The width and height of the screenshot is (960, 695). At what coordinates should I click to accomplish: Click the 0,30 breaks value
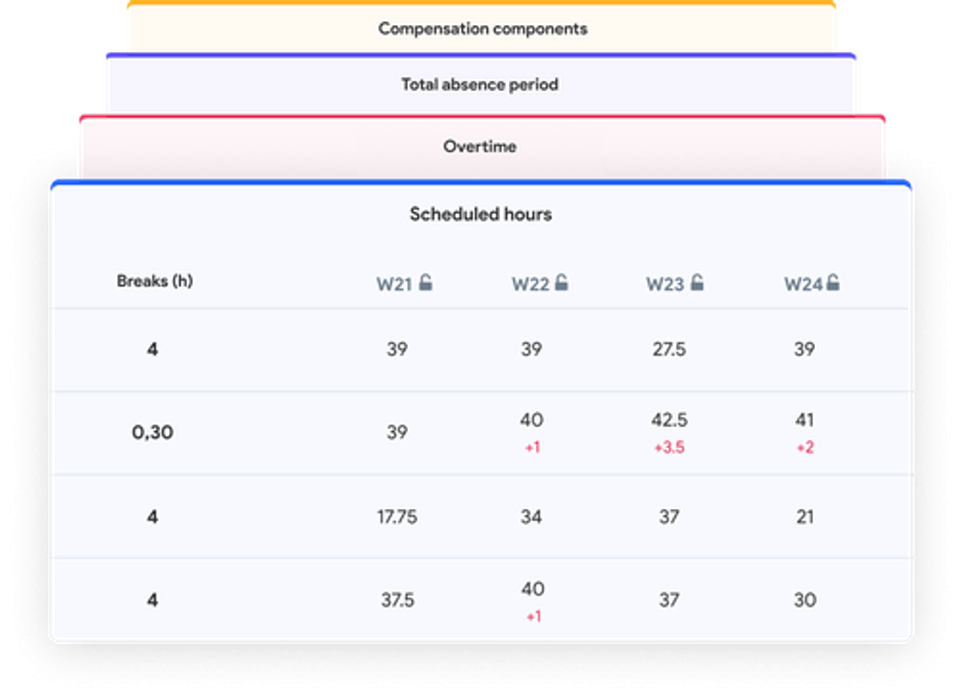[x=152, y=432]
